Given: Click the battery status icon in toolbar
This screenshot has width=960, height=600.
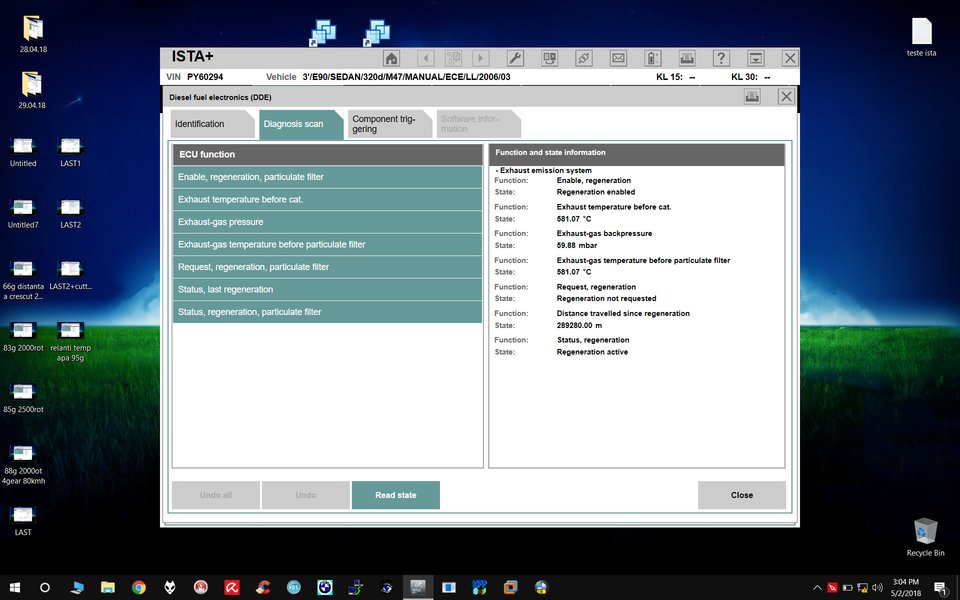Looking at the screenshot, I should click(652, 58).
